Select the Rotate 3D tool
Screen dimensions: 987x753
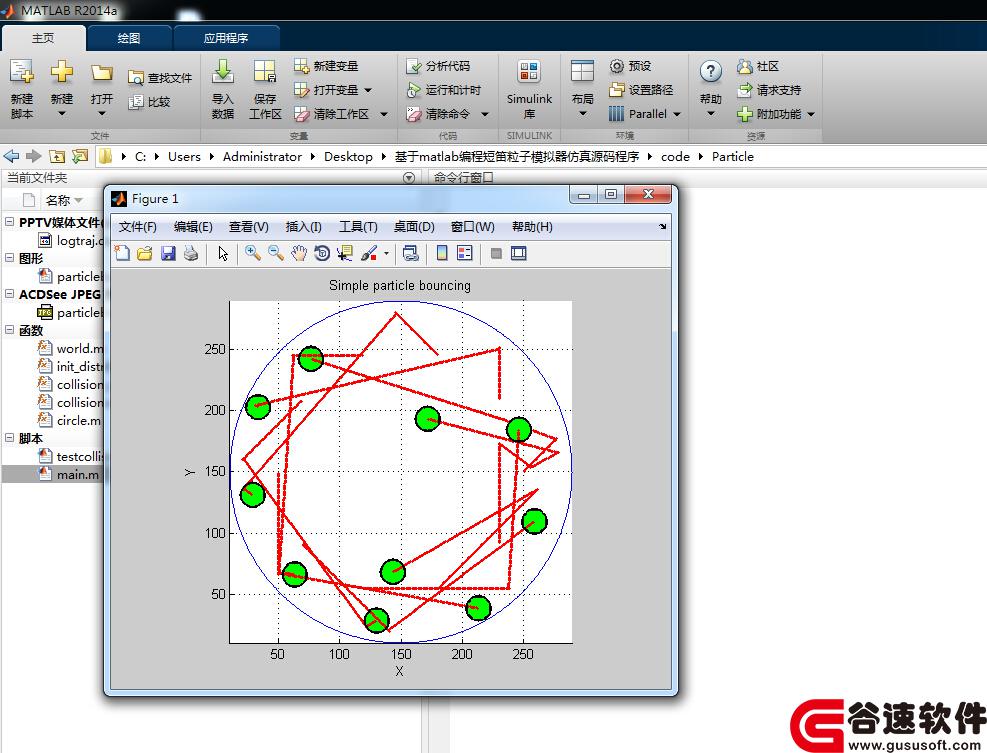(322, 253)
